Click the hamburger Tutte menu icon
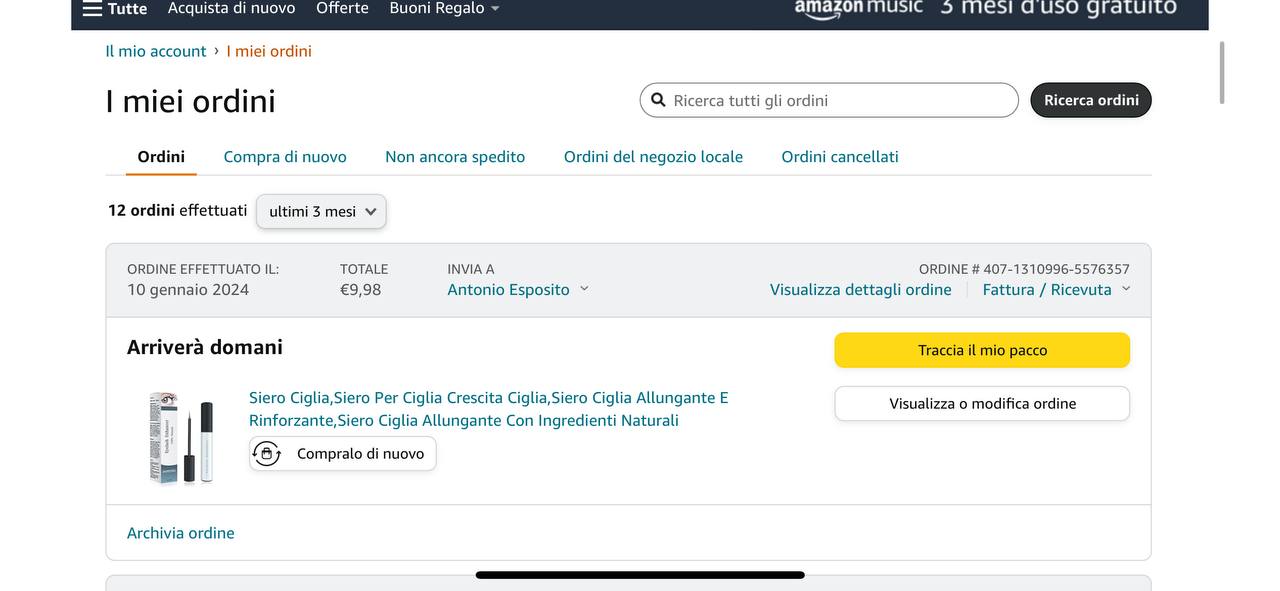This screenshot has height=591, width=1280. click(92, 9)
